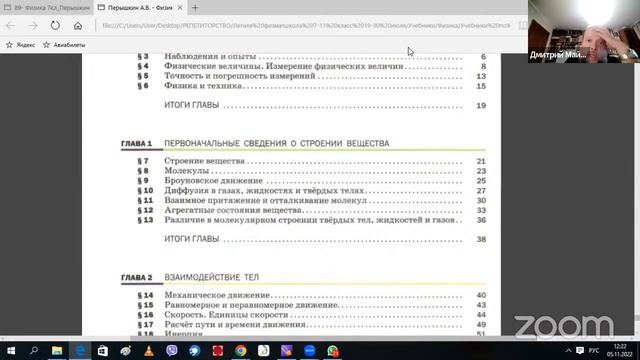Open the blue bird messenger in taskbar
Screen dimensions: 640x360
point(195,351)
